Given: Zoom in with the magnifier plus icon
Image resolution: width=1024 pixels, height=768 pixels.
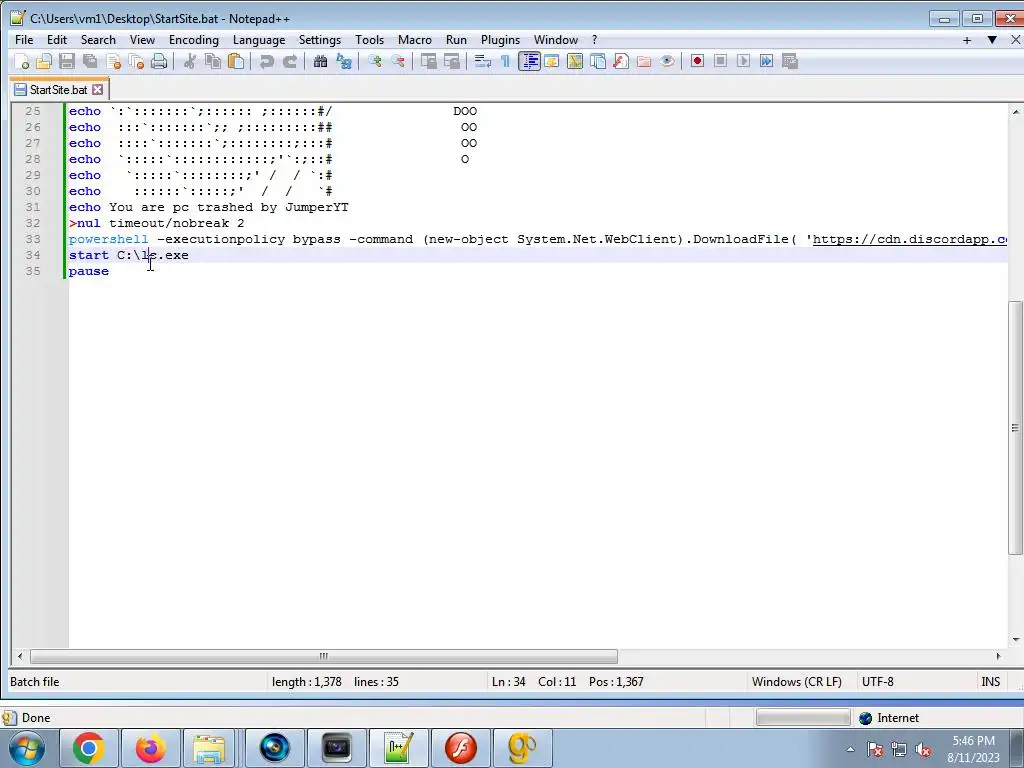Looking at the screenshot, I should [x=375, y=61].
